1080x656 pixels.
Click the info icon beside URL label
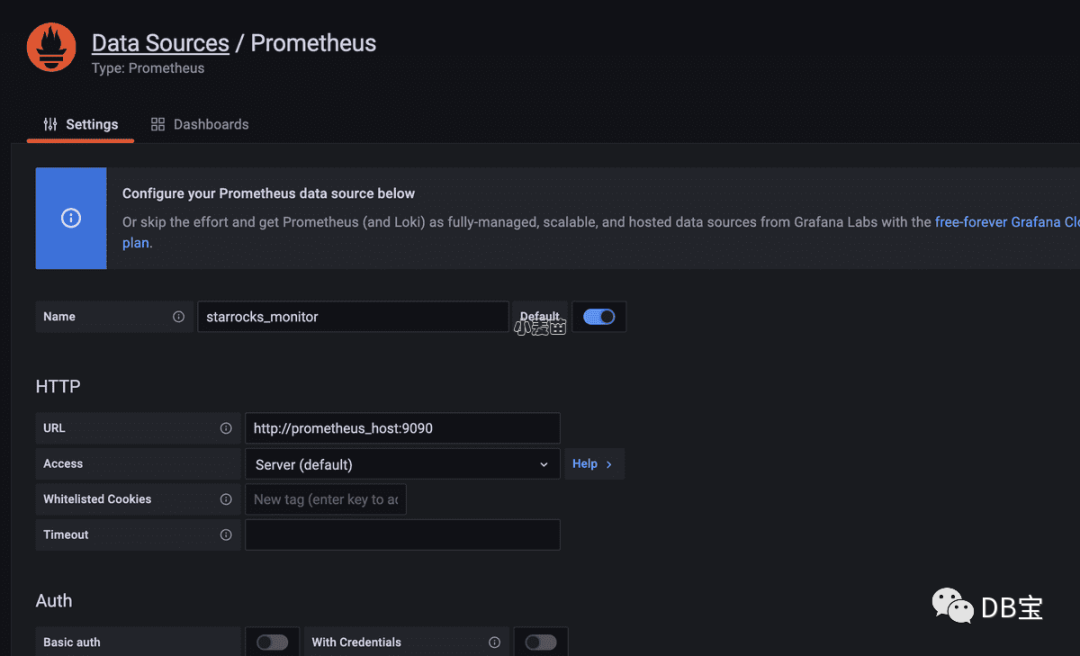[x=226, y=428]
